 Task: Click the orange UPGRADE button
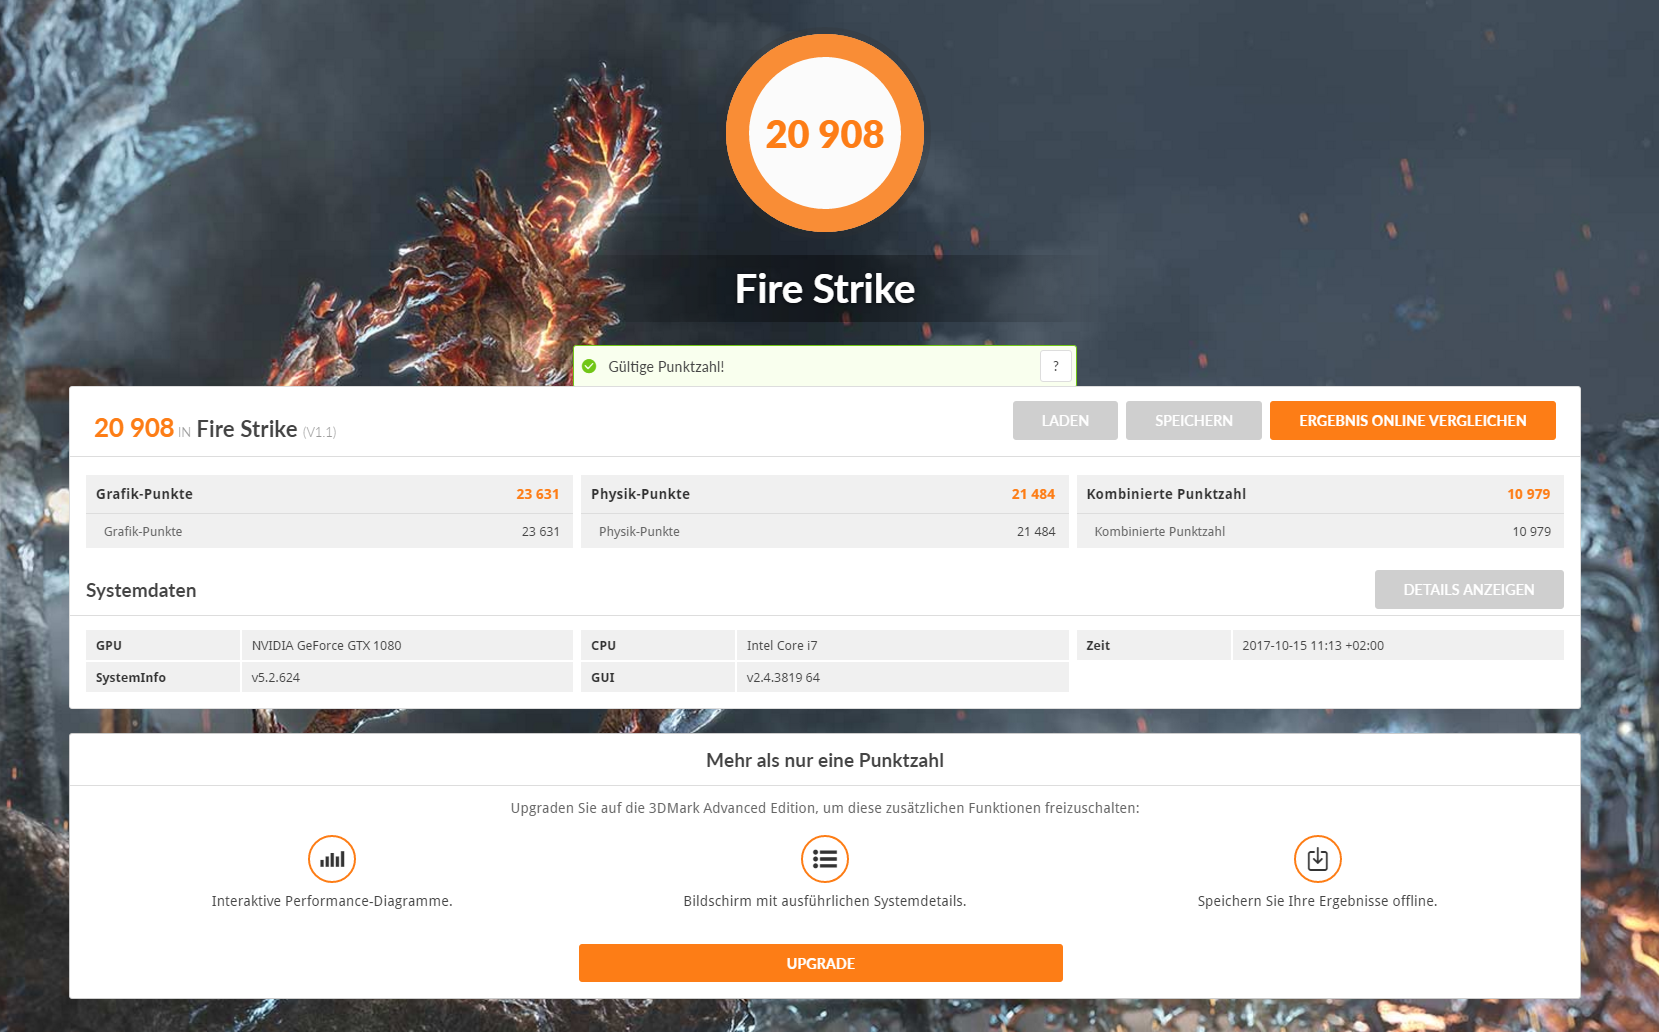coord(821,963)
